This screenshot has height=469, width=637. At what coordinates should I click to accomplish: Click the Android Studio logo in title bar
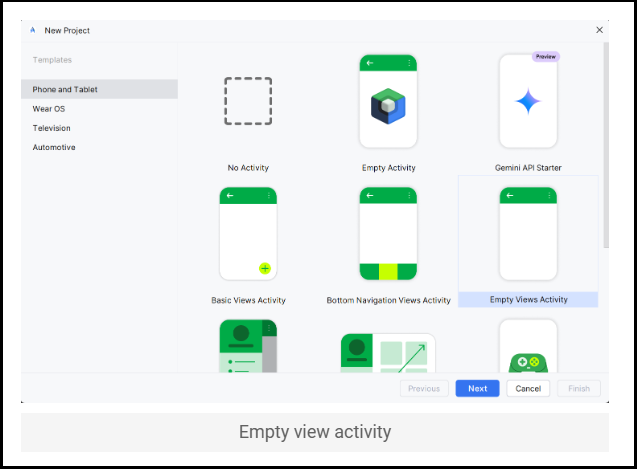[x=33, y=30]
